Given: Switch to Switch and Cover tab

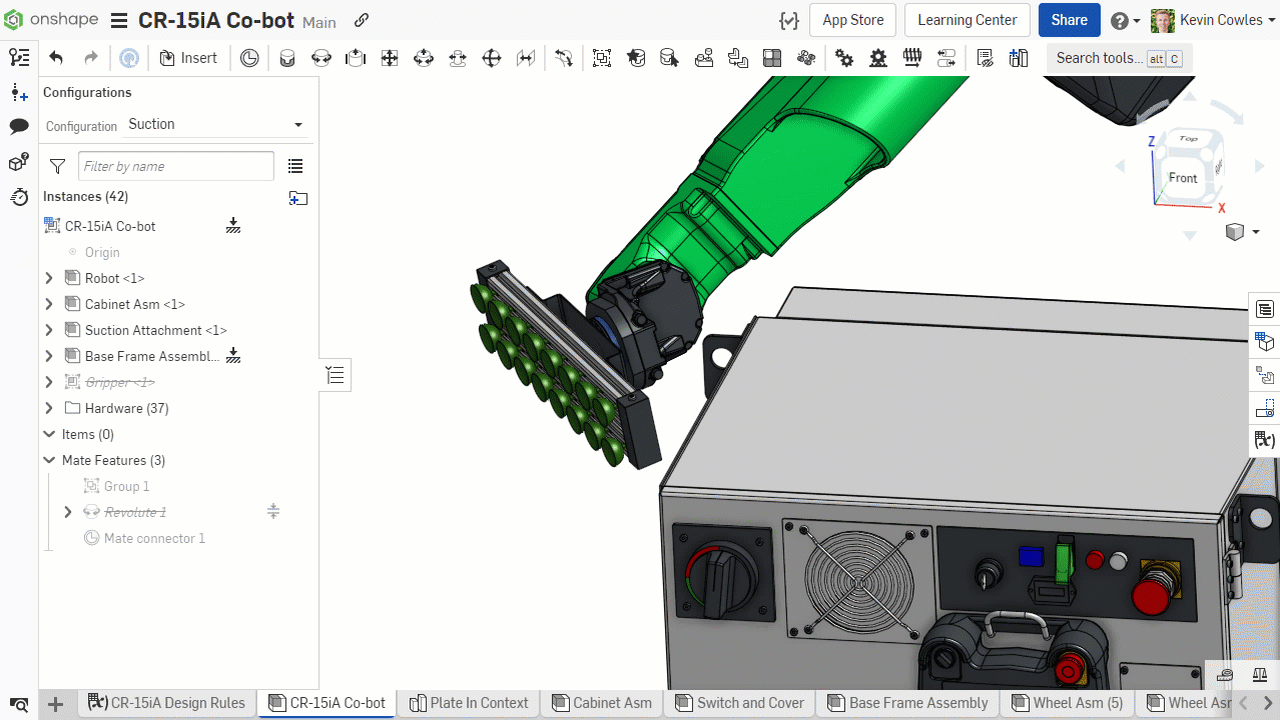Looking at the screenshot, I should click(740, 703).
